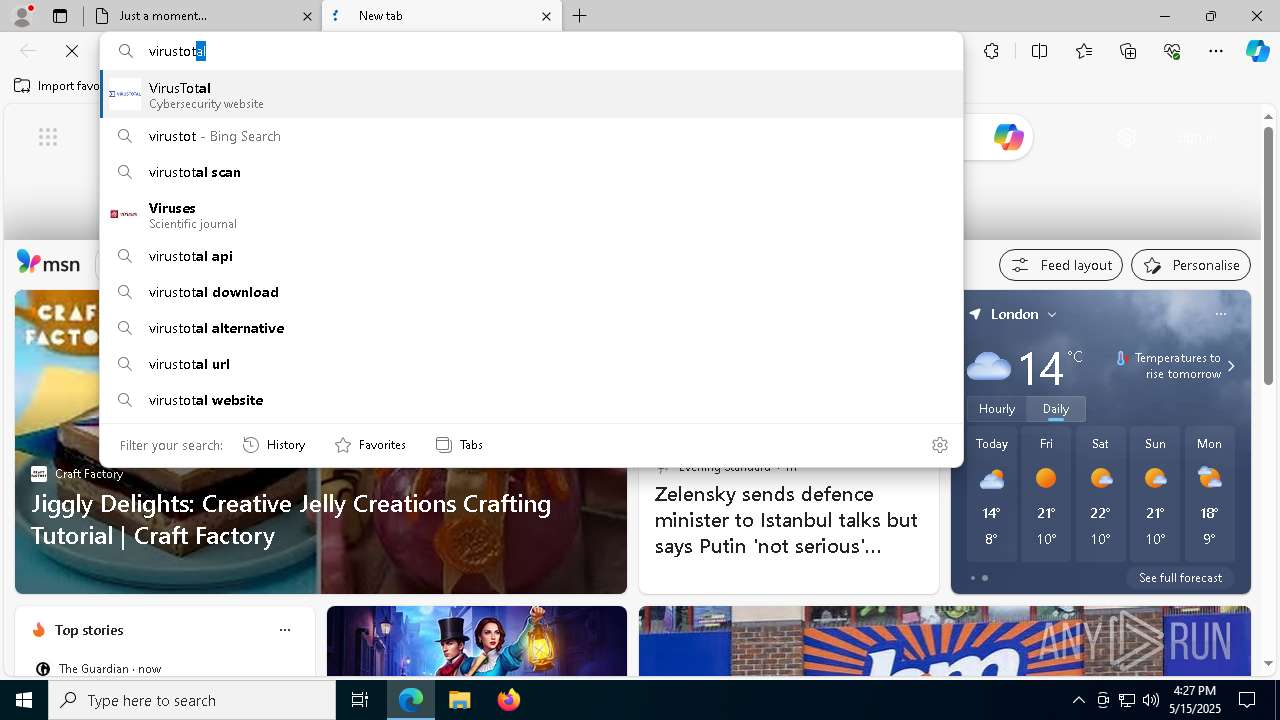
Task: Filter search by Favorites
Action: tap(370, 445)
